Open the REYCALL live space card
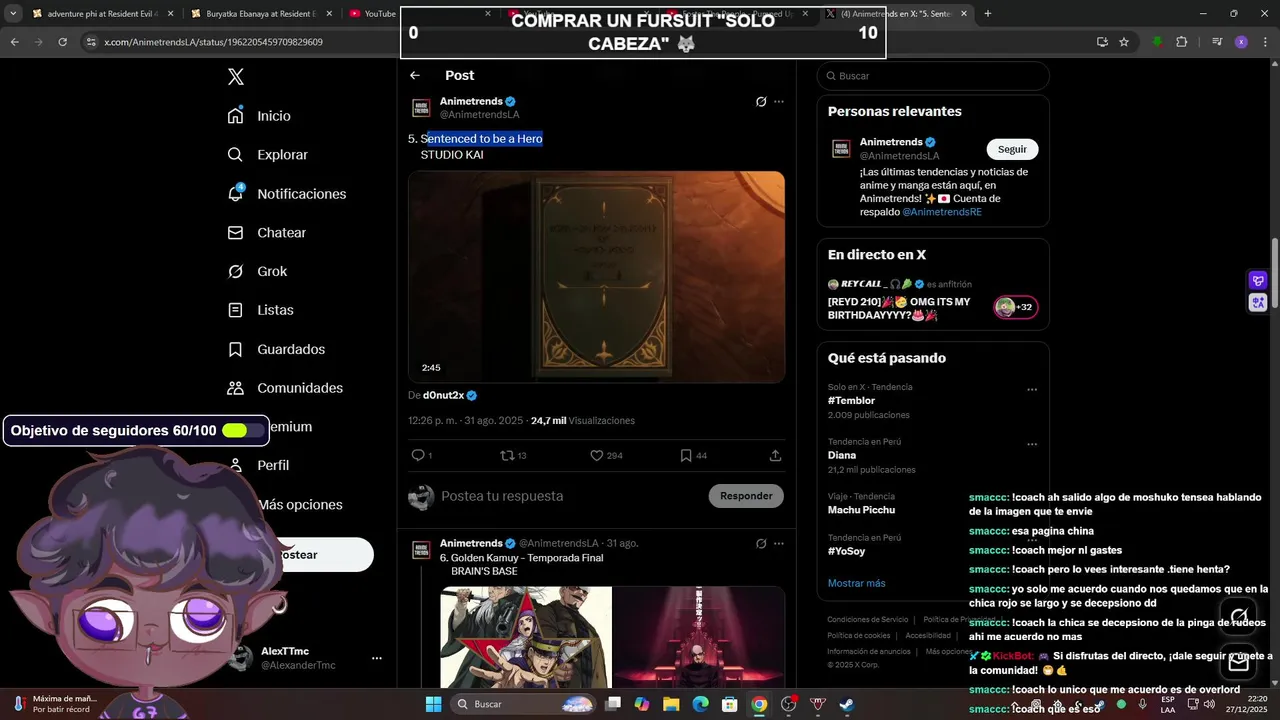 (932, 300)
